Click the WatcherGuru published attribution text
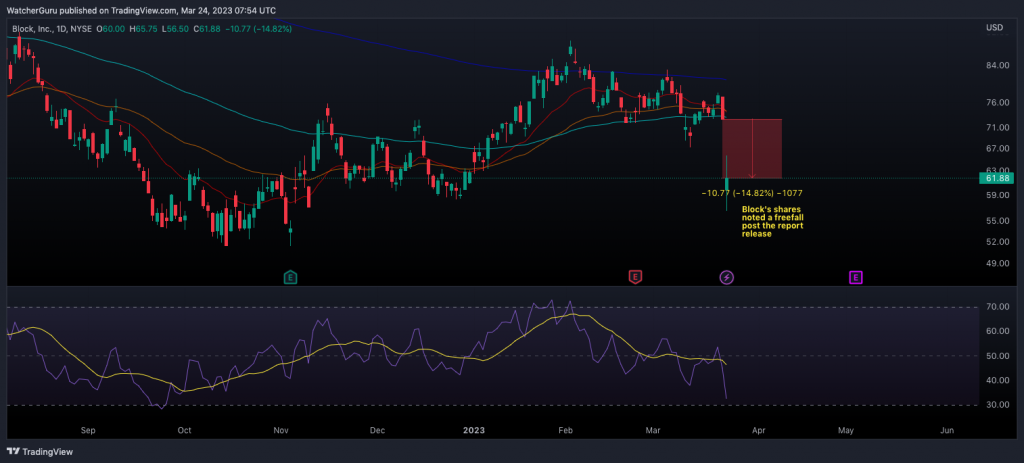This screenshot has width=1024, height=463. [140, 10]
